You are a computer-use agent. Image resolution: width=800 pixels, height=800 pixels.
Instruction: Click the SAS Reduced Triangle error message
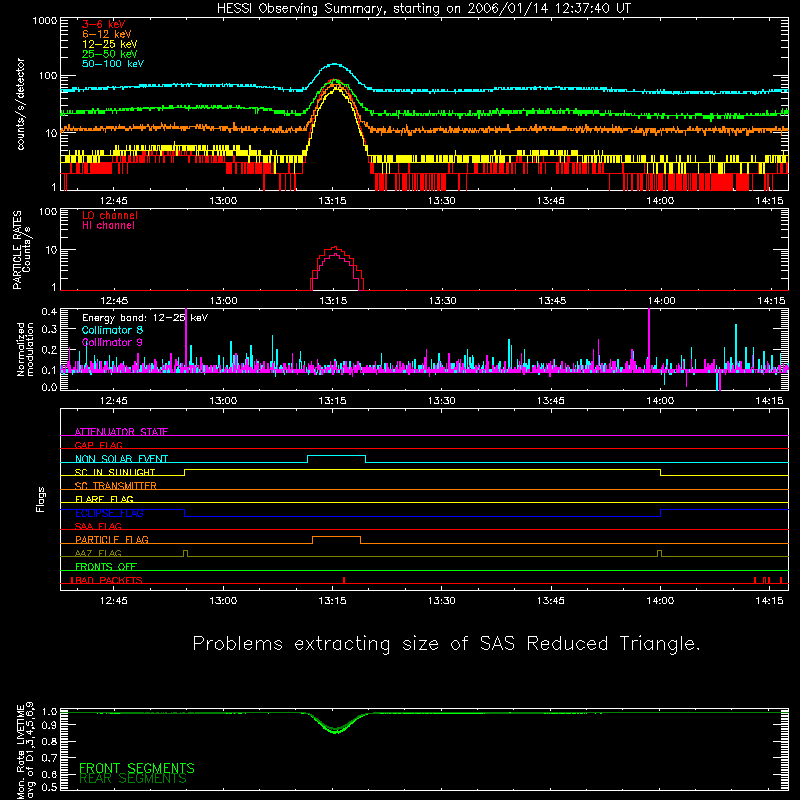click(x=446, y=644)
